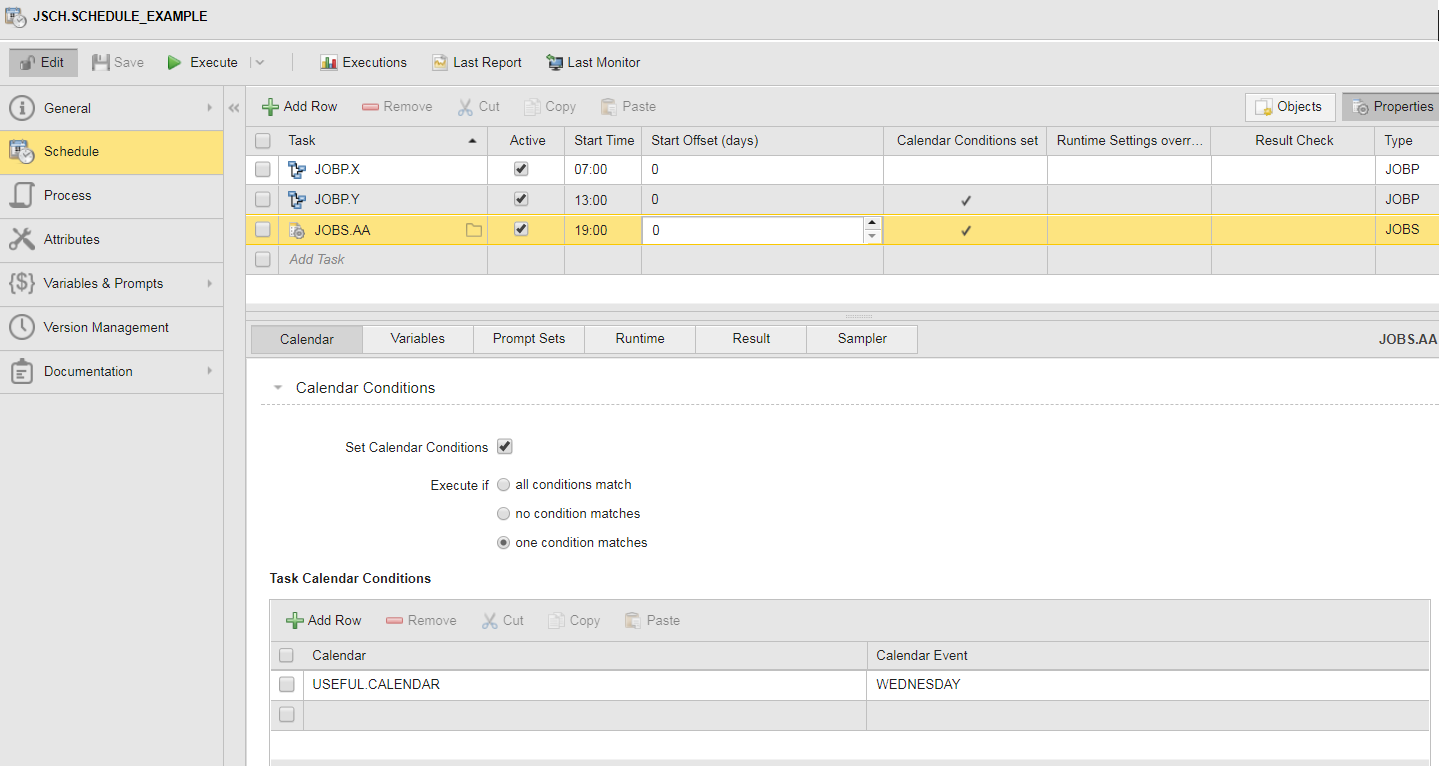This screenshot has width=1439, height=766.
Task: Open the Last Monitor
Action: 593,62
